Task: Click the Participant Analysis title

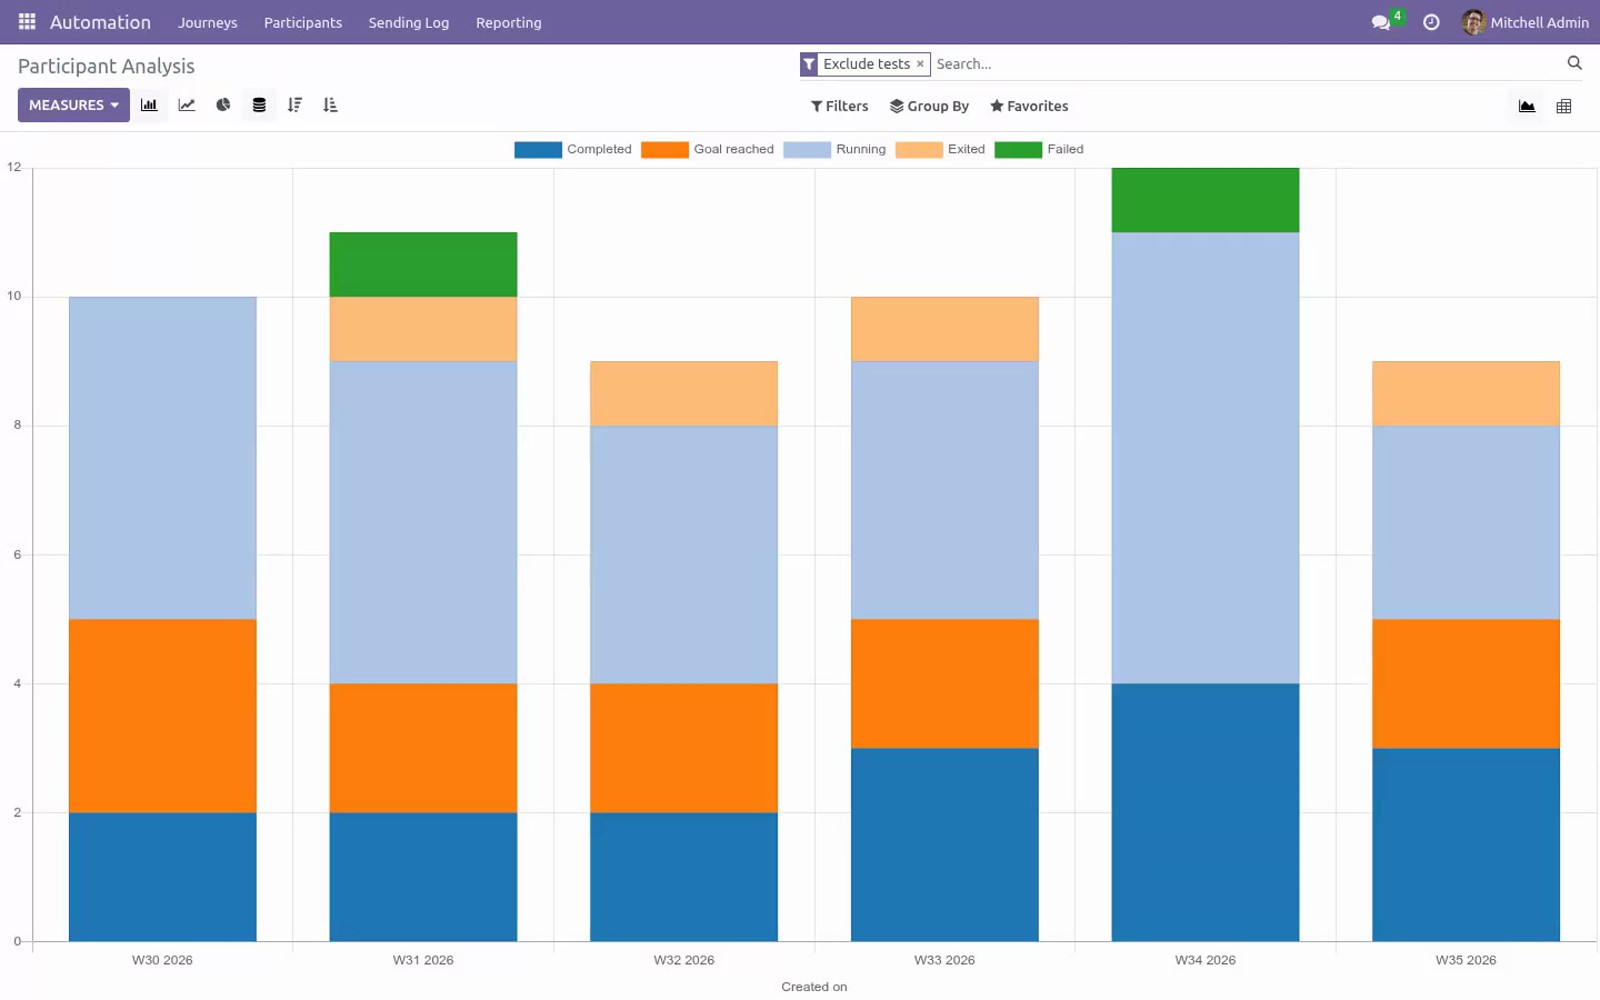Action: point(106,66)
